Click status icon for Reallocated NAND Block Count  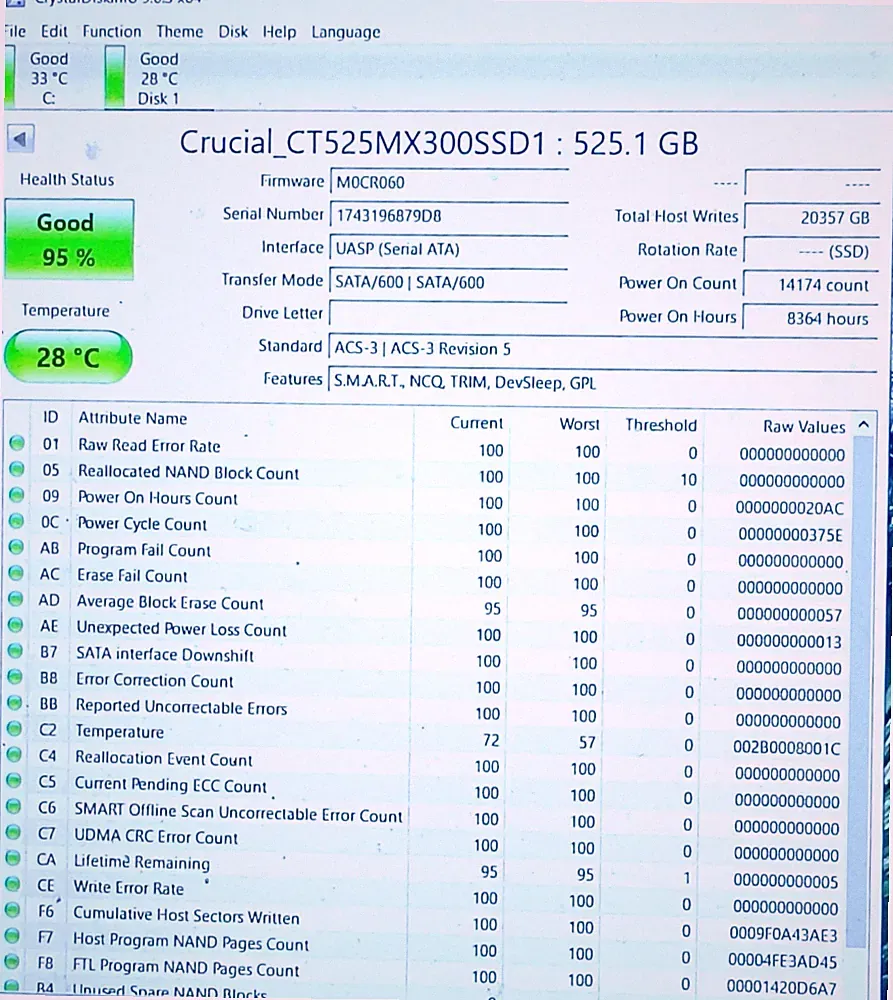coord(17,469)
